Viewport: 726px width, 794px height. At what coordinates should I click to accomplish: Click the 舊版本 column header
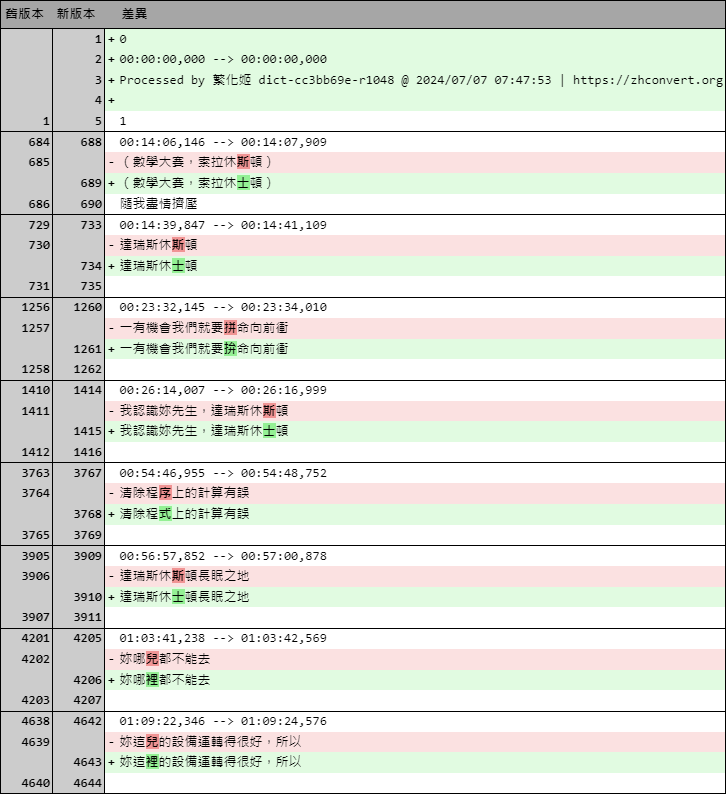pyautogui.click(x=24, y=14)
